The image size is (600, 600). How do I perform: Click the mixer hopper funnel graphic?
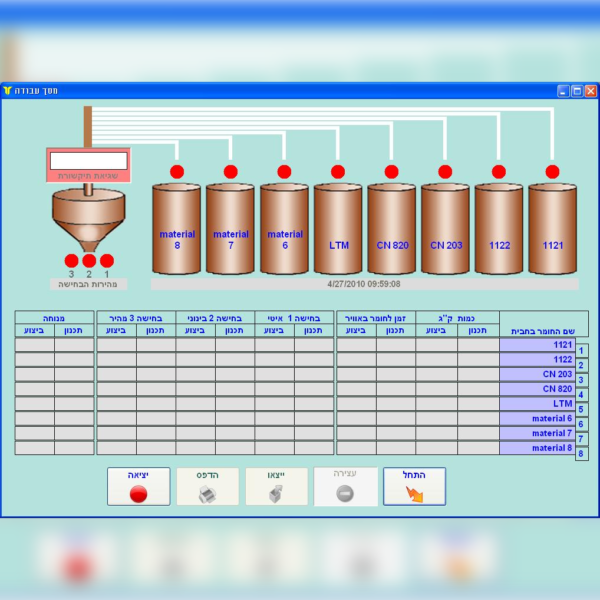[88, 218]
